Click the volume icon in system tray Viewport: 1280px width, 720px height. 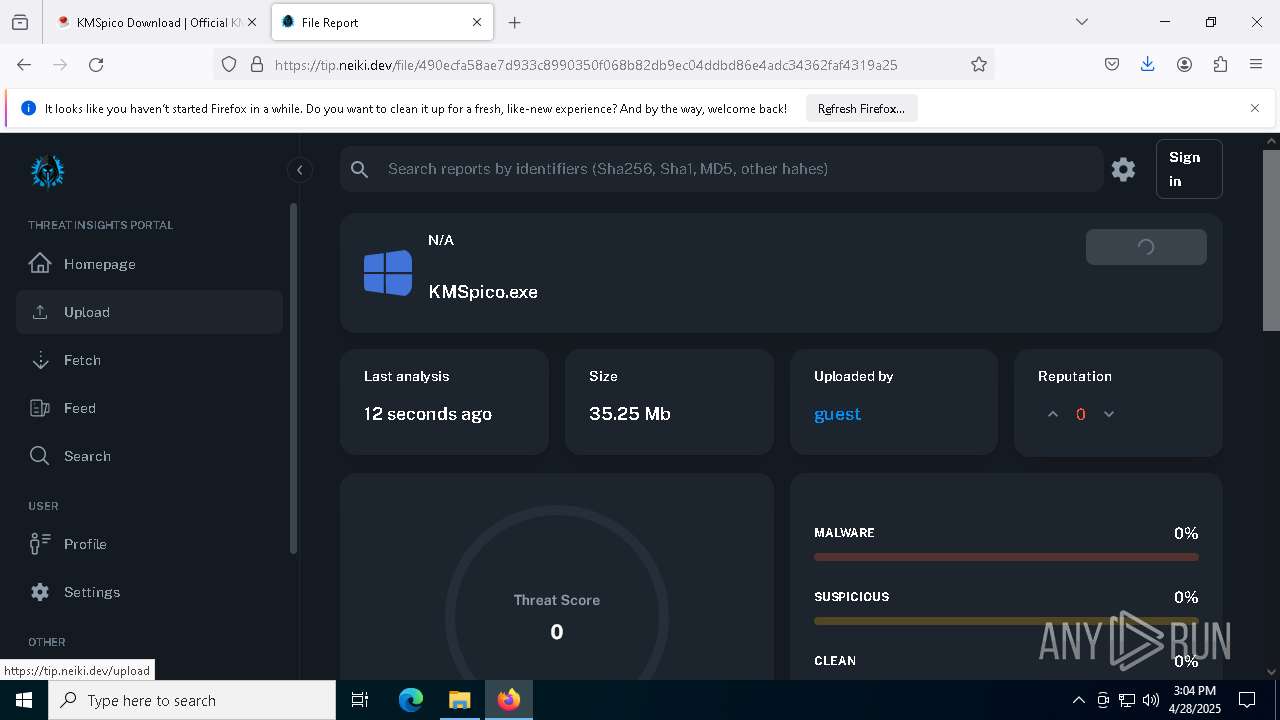pos(1151,700)
